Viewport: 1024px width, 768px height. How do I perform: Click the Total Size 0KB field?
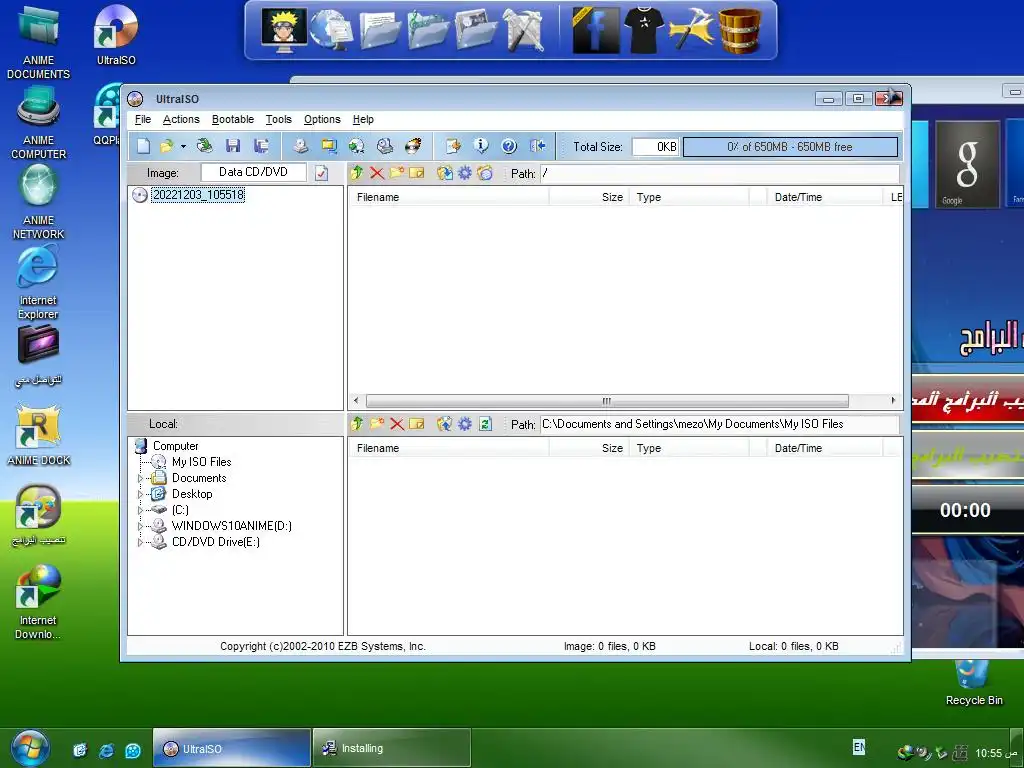(655, 147)
